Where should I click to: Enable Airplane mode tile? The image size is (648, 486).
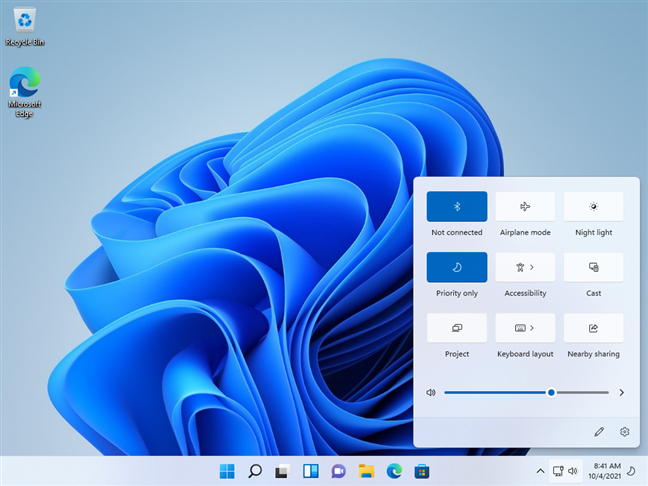point(525,206)
